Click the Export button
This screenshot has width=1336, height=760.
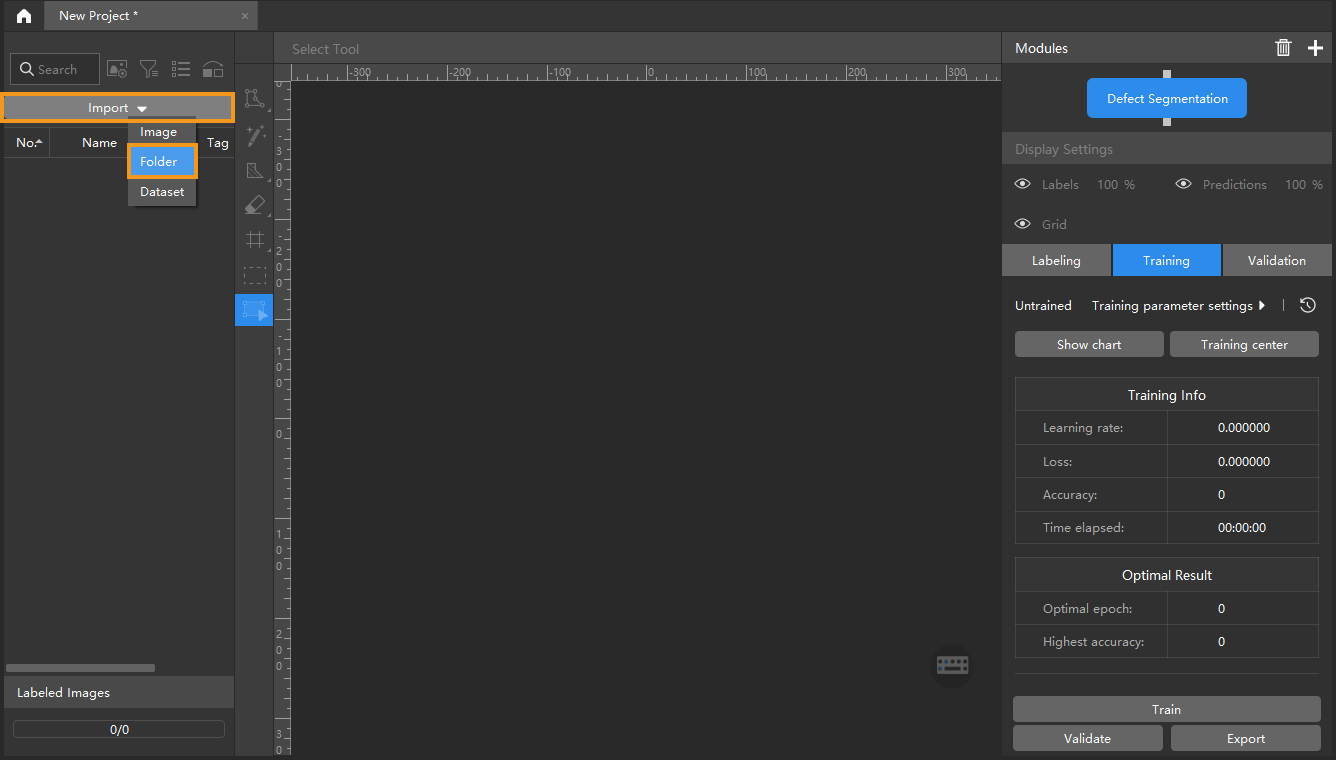(x=1245, y=738)
